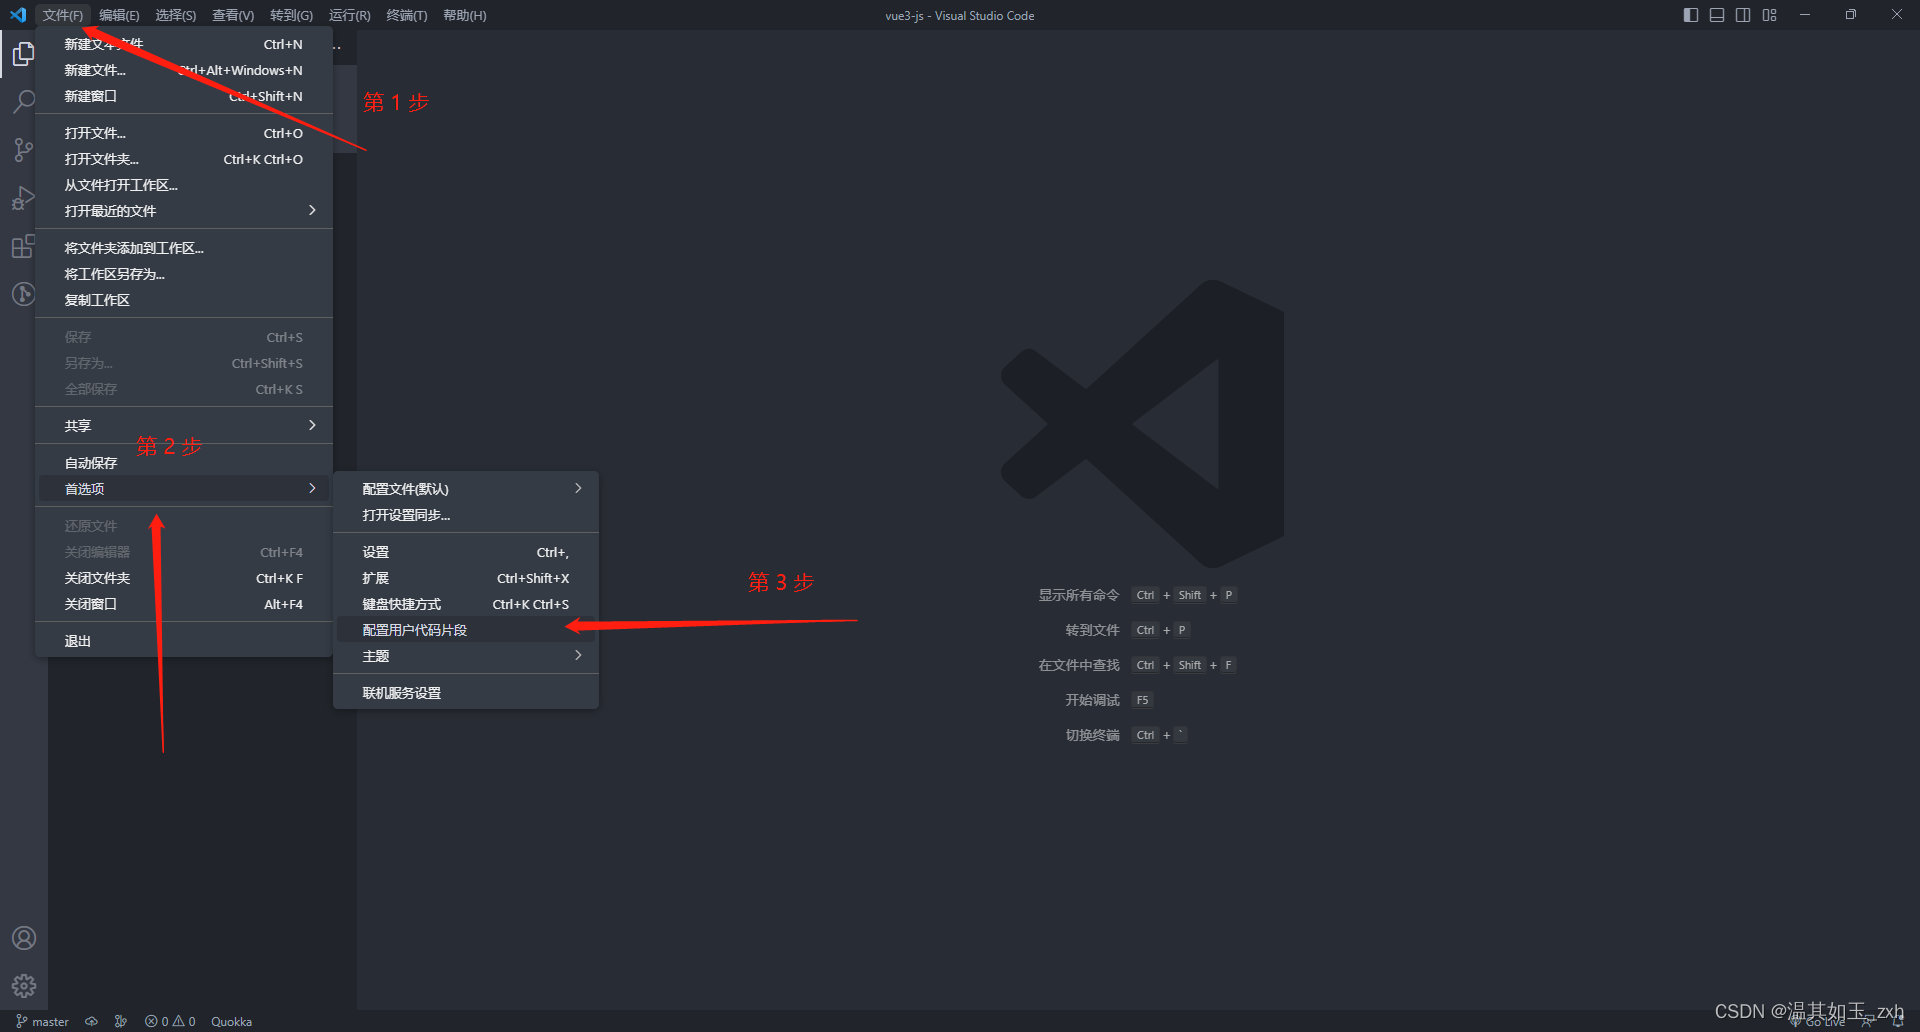The height and width of the screenshot is (1032, 1920).
Task: Select 新建窗口 from the file menu
Action: (x=184, y=96)
